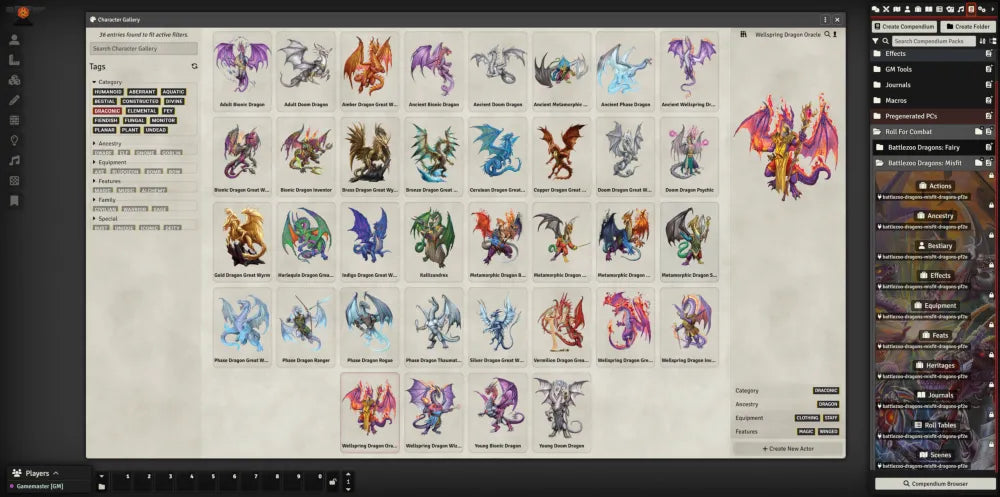
Task: Open the Token Controls tool in left sidebar
Action: pyautogui.click(x=14, y=40)
